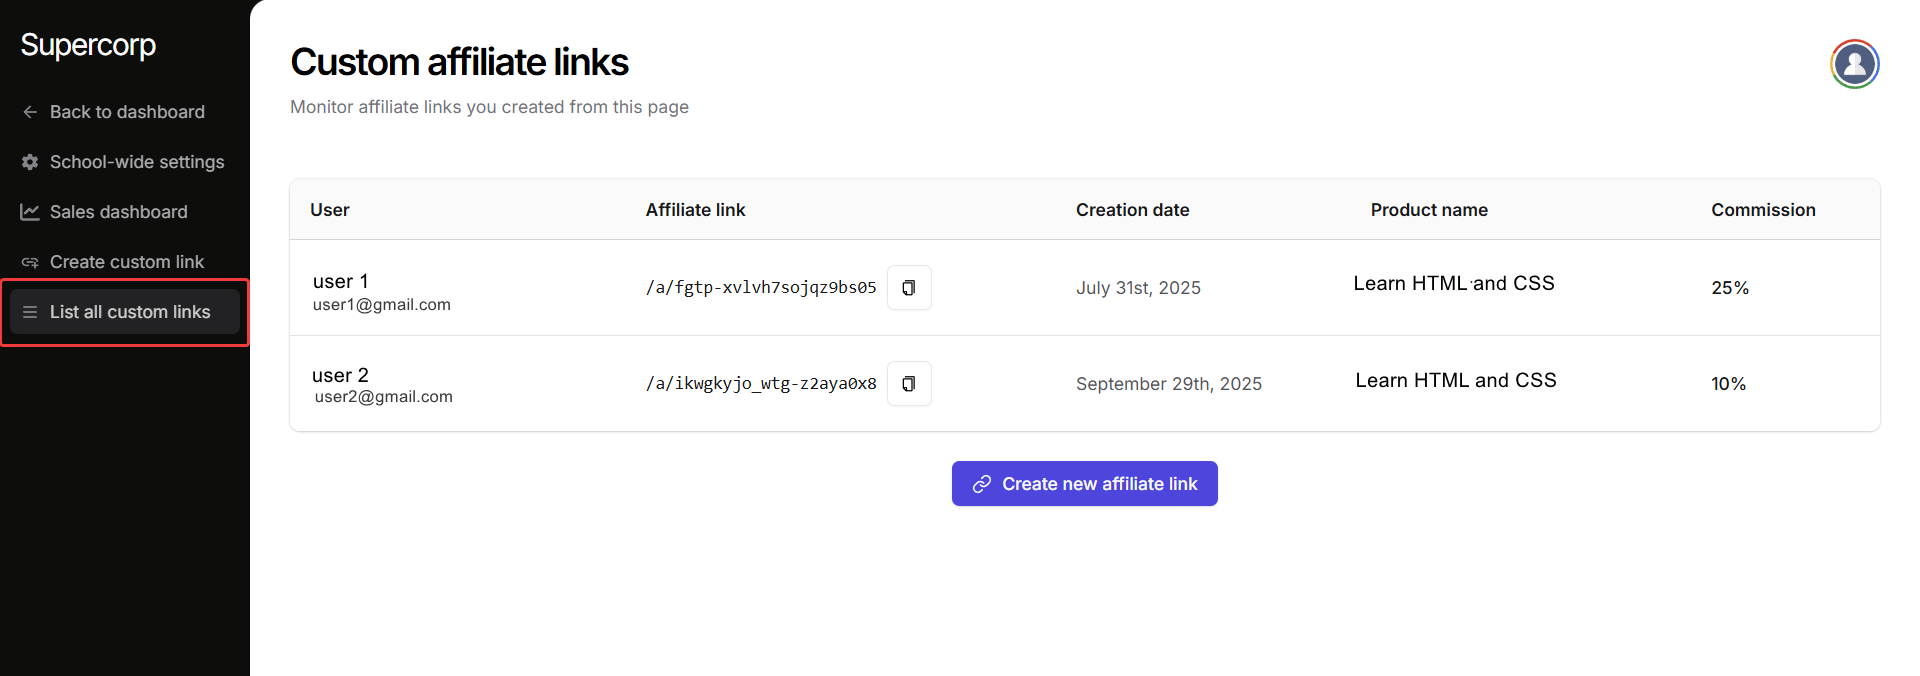Open the profile avatar menu
Screen dimensions: 1920x676
click(1854, 64)
